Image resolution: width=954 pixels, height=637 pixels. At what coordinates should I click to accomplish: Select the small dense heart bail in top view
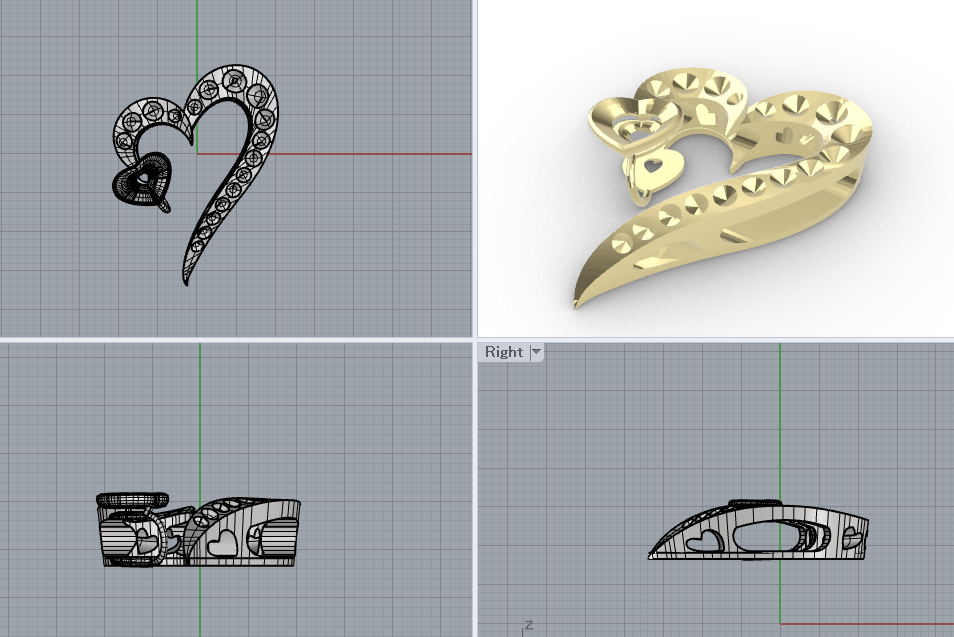[140, 181]
